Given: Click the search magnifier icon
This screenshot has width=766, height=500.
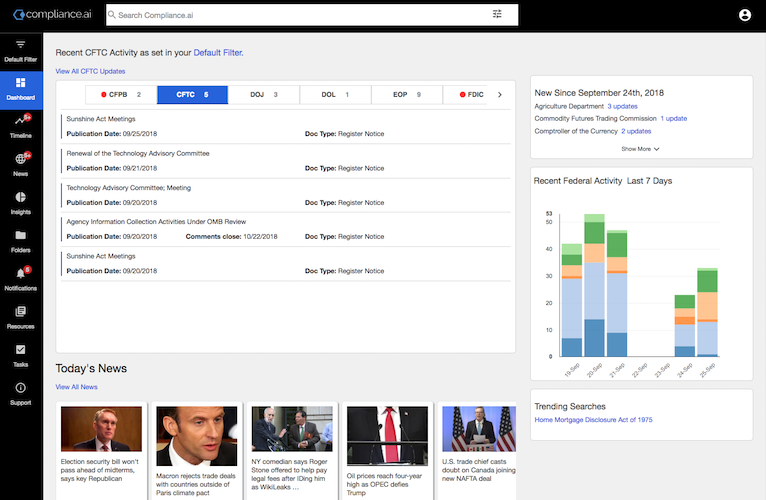Looking at the screenshot, I should coord(112,15).
